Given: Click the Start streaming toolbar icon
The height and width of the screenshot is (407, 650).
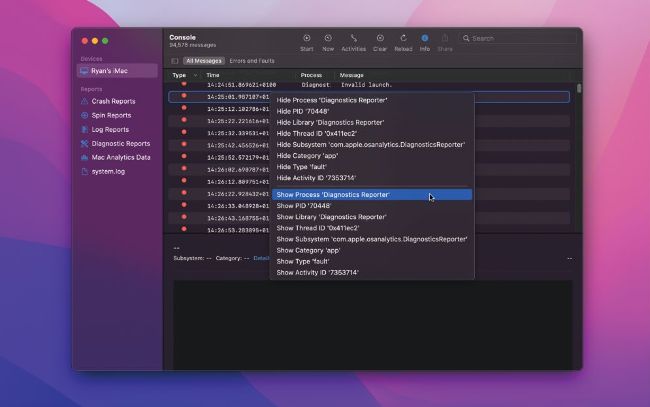Looking at the screenshot, I should click(x=306, y=38).
